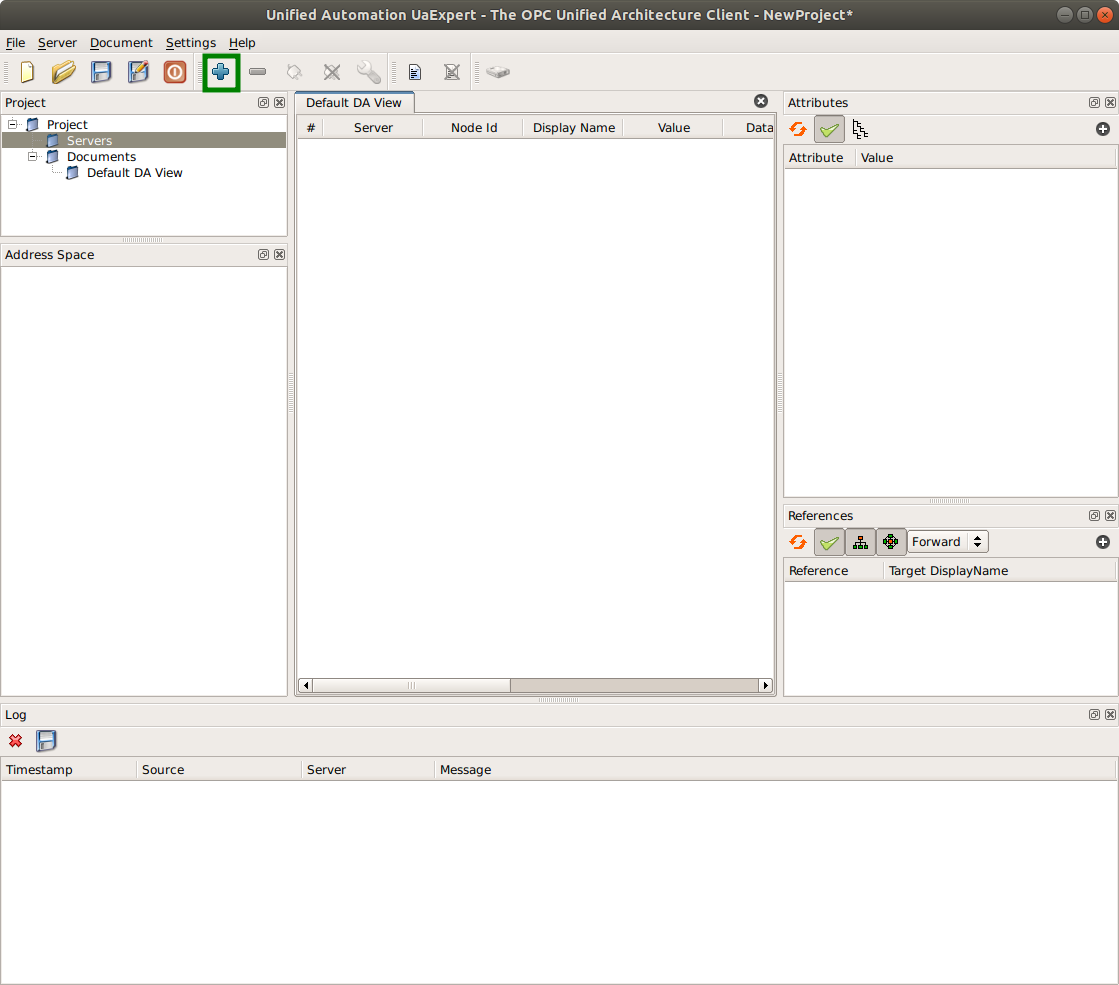Close the Address Space panel

click(x=280, y=255)
